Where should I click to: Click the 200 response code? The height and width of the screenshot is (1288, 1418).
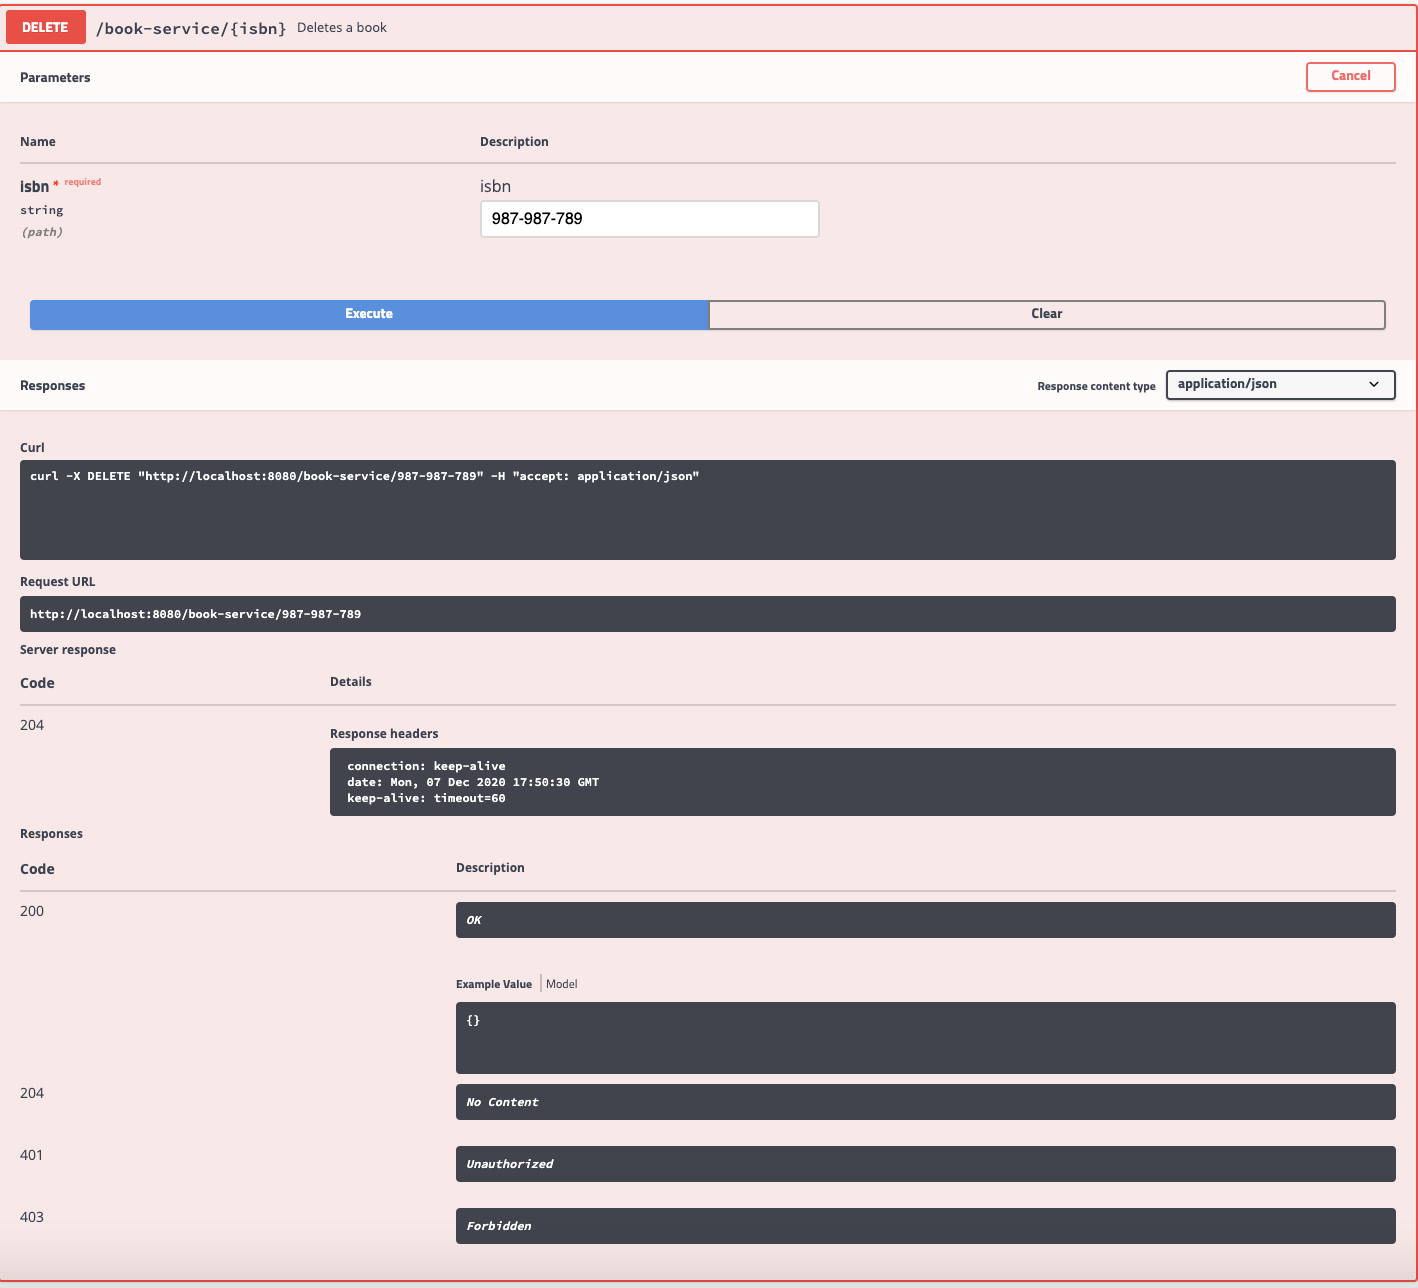tap(32, 911)
